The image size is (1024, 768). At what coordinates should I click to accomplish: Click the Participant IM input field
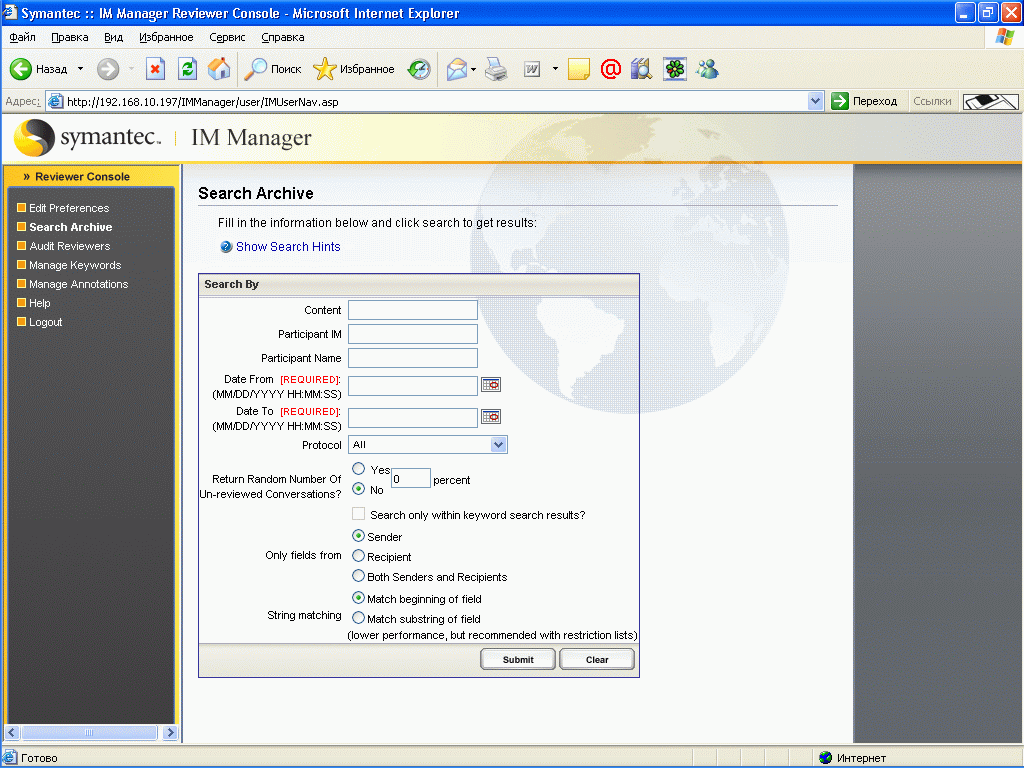tap(413, 334)
